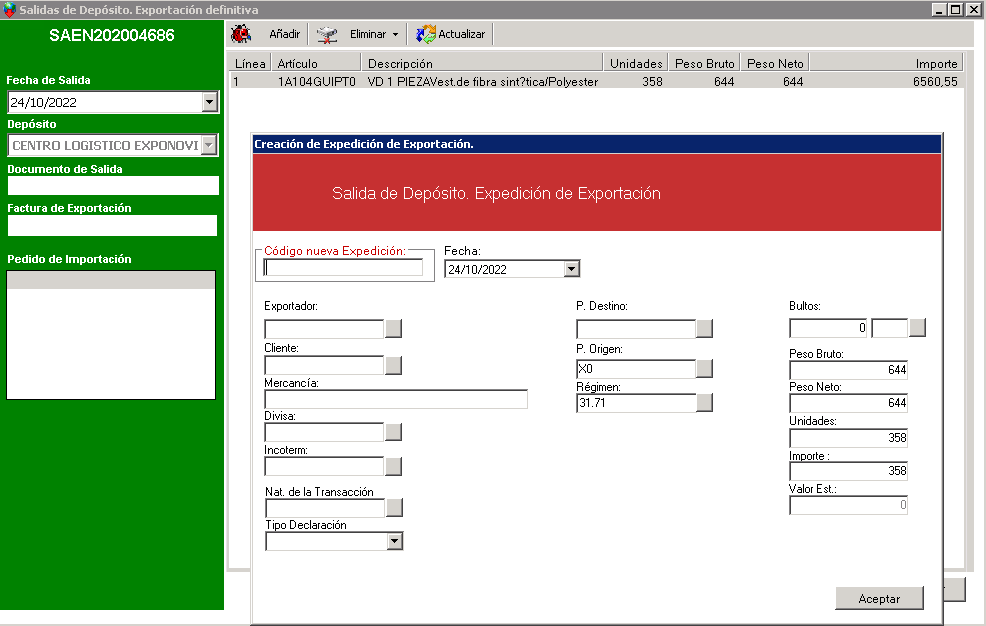Open the Exportador lookup button
The image size is (986, 626).
click(394, 329)
